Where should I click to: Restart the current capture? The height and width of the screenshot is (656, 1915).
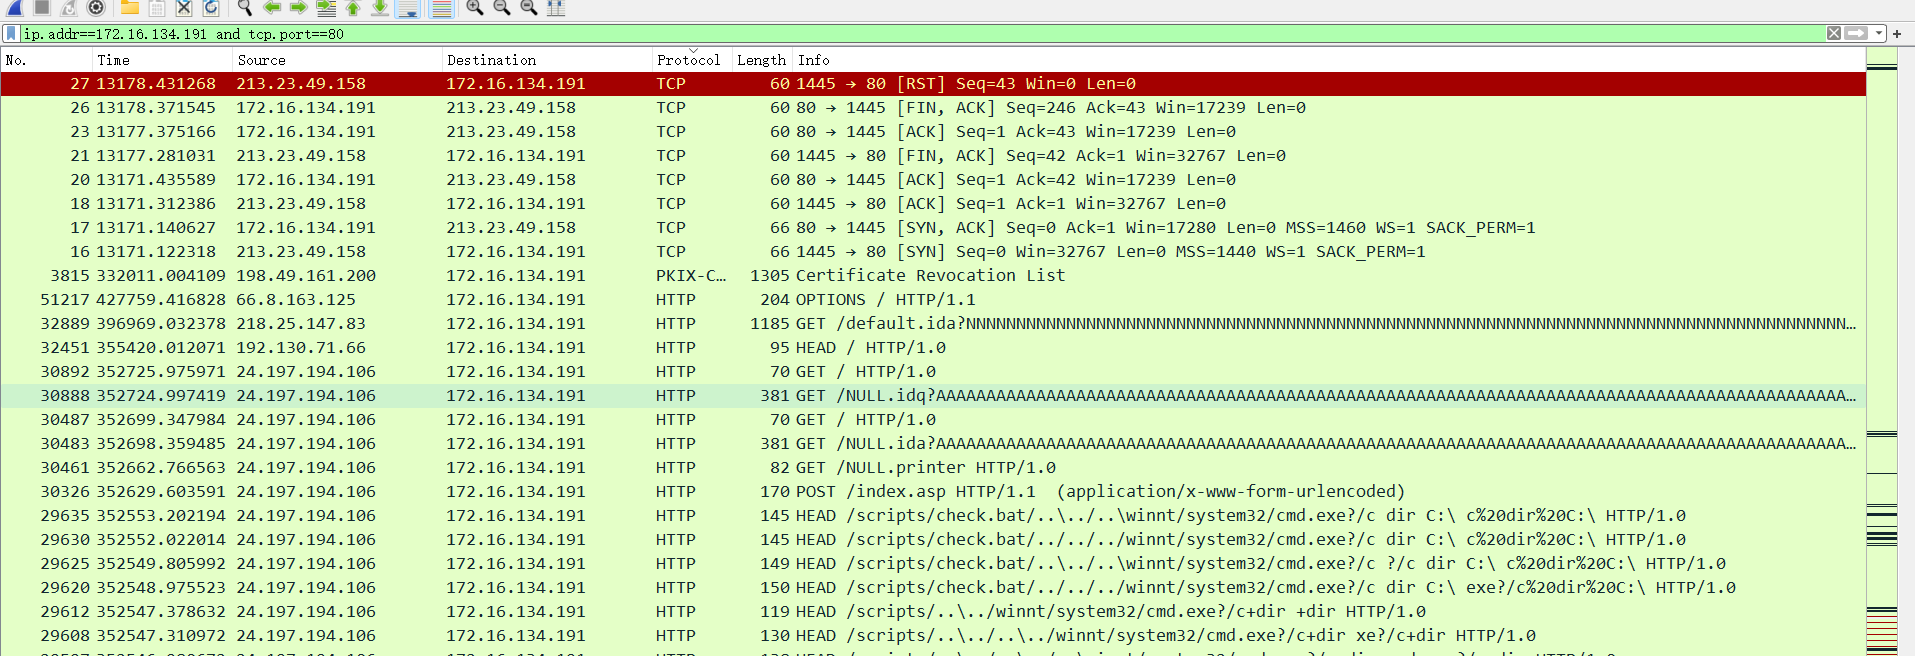(x=69, y=8)
